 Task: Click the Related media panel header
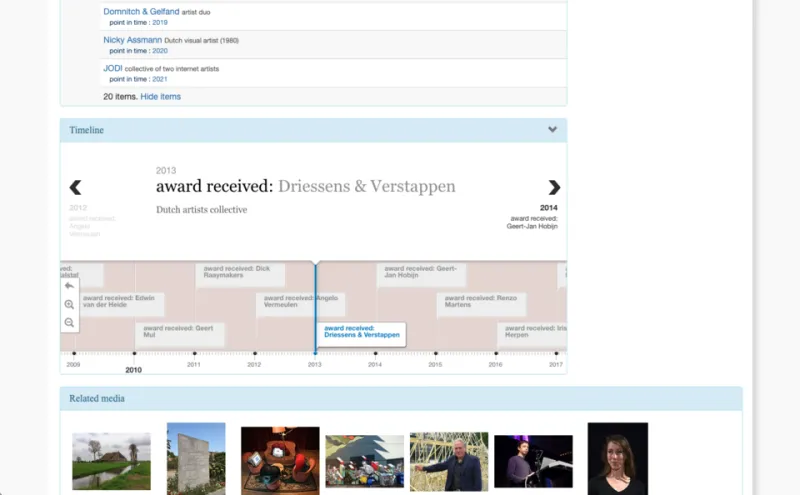tap(401, 399)
